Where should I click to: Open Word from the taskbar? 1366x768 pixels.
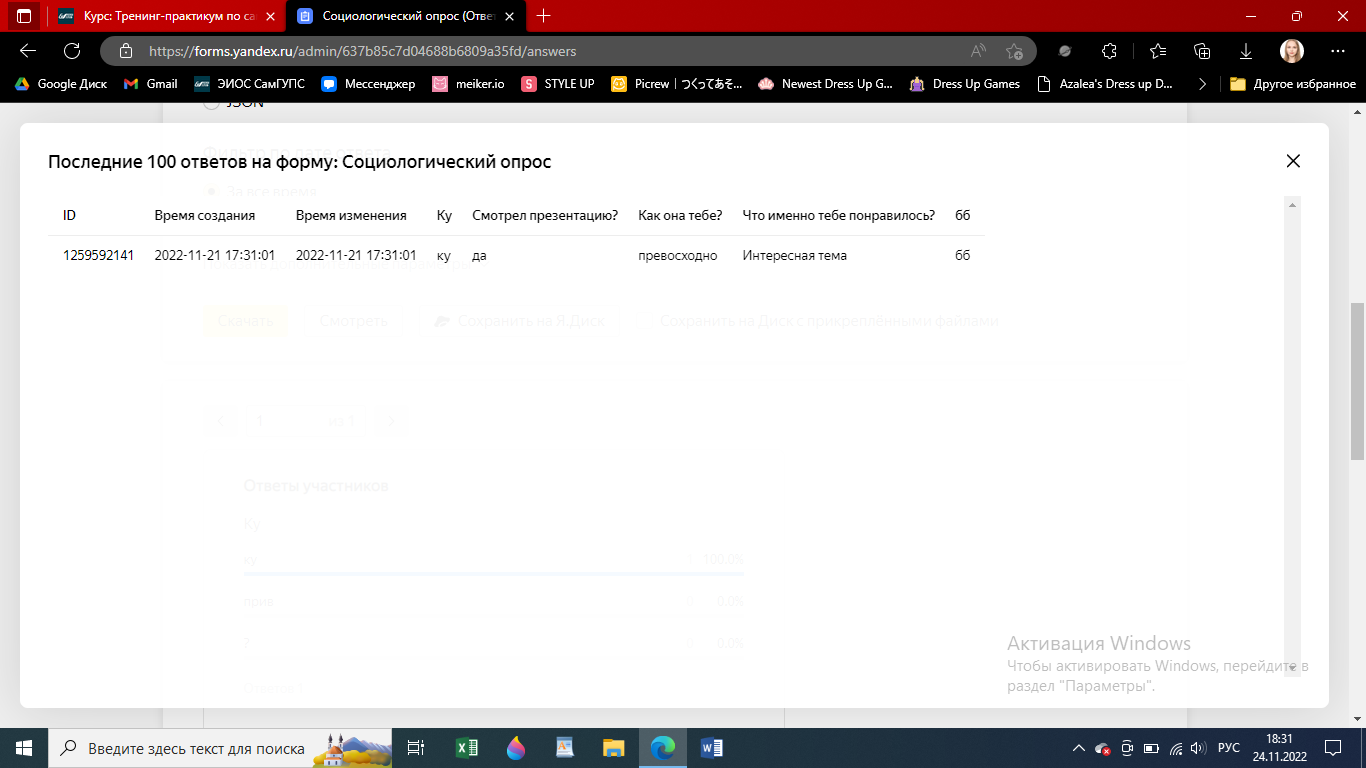pos(711,747)
